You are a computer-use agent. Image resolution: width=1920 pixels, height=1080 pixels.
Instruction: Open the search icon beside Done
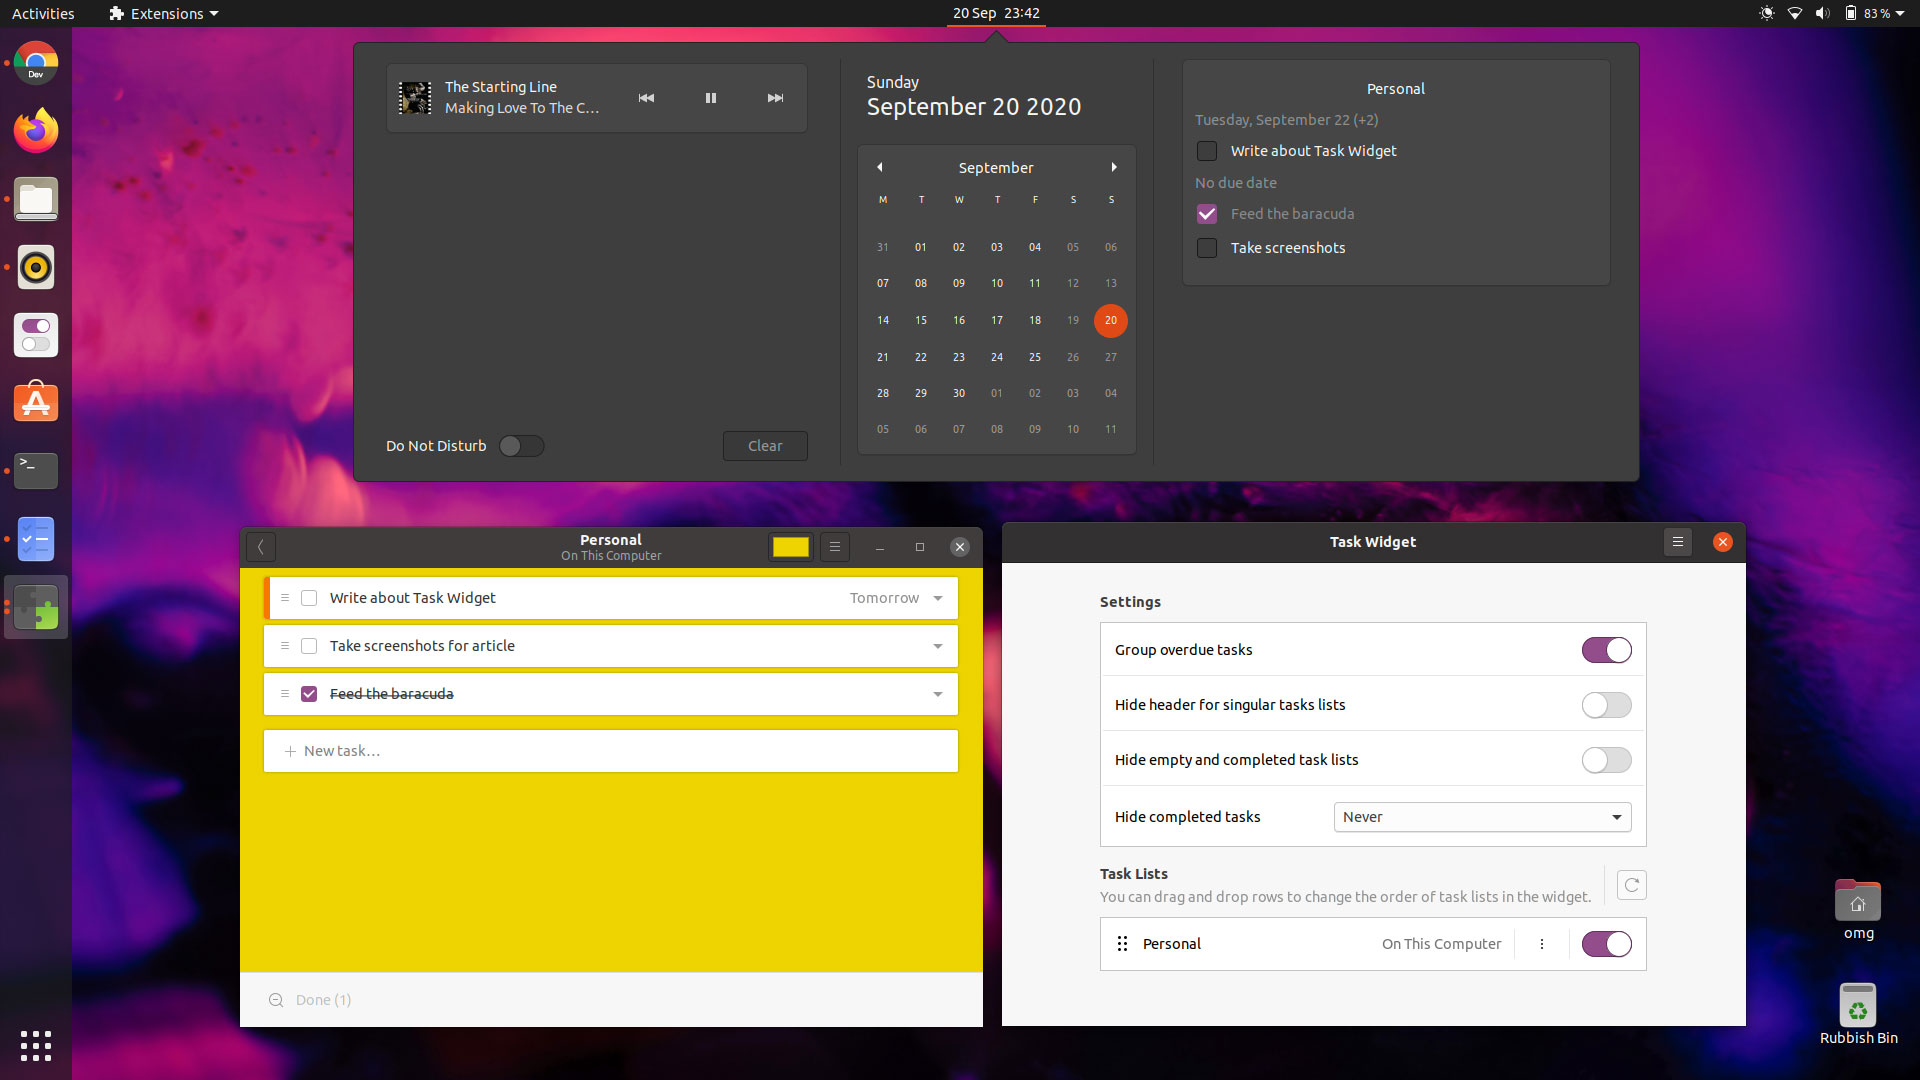tap(276, 1000)
